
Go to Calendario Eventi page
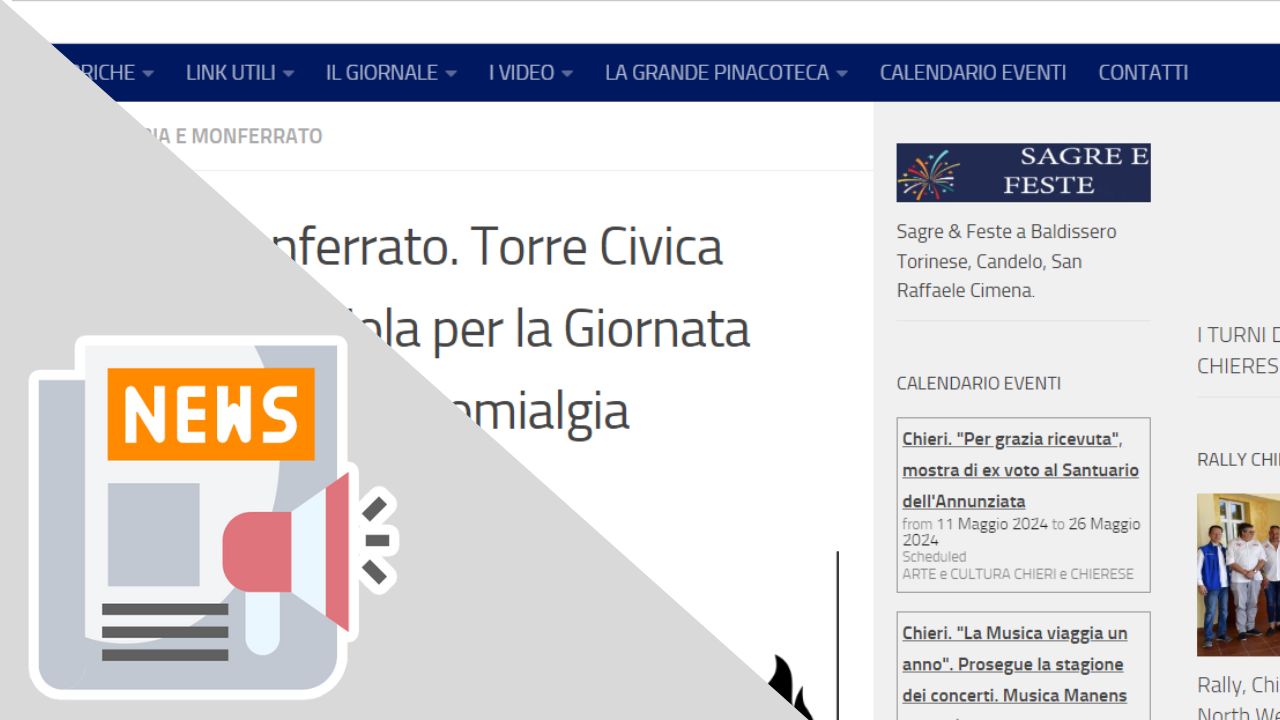[x=972, y=73]
